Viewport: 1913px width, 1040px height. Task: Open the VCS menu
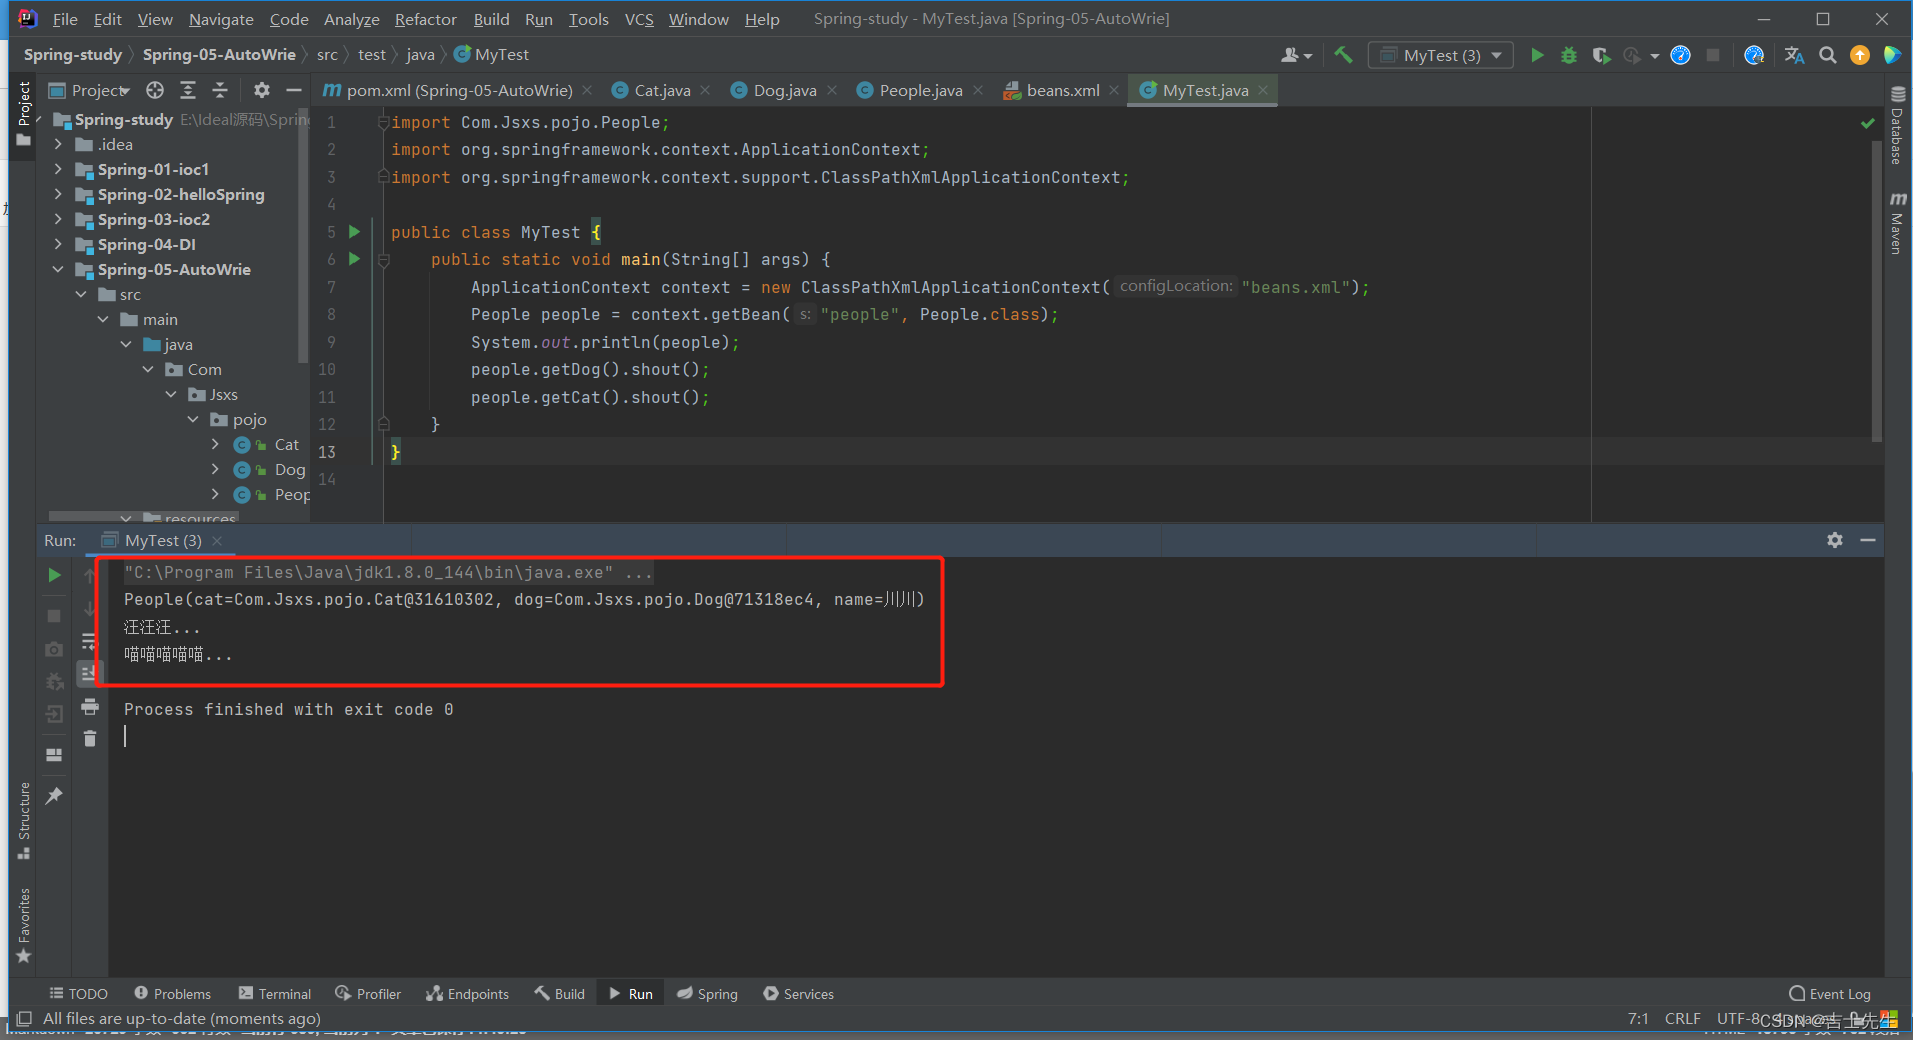tap(639, 19)
